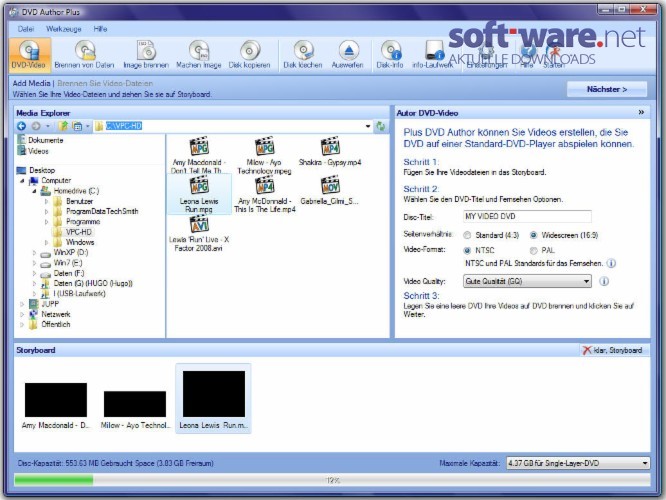Select Shakira - Gypsy.mp4 file
The image size is (666, 500).
(x=330, y=152)
